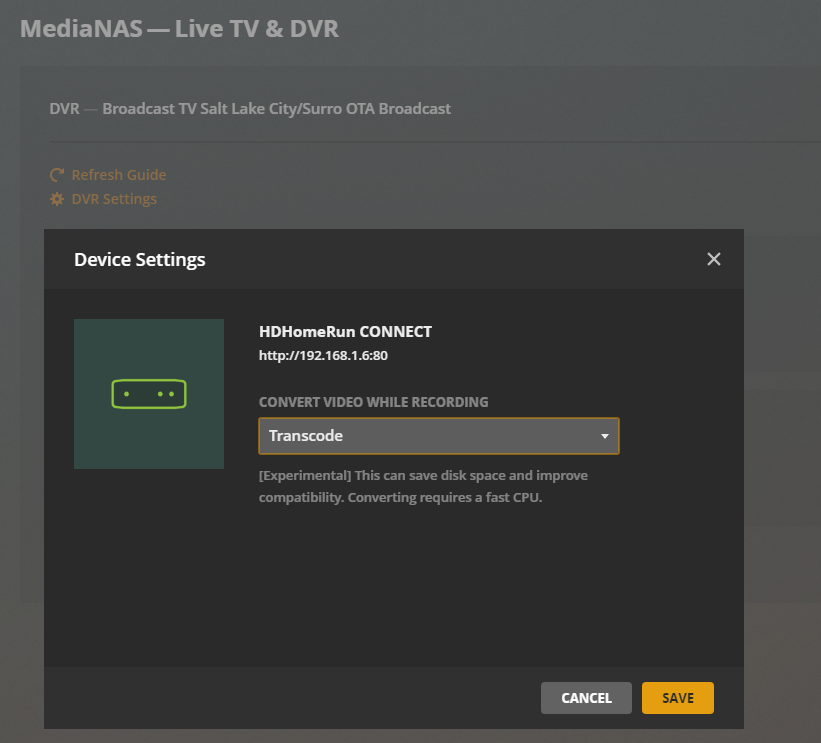This screenshot has height=743, width=821.
Task: Click the http://192.168.1.6:80 device address
Action: [x=323, y=356]
